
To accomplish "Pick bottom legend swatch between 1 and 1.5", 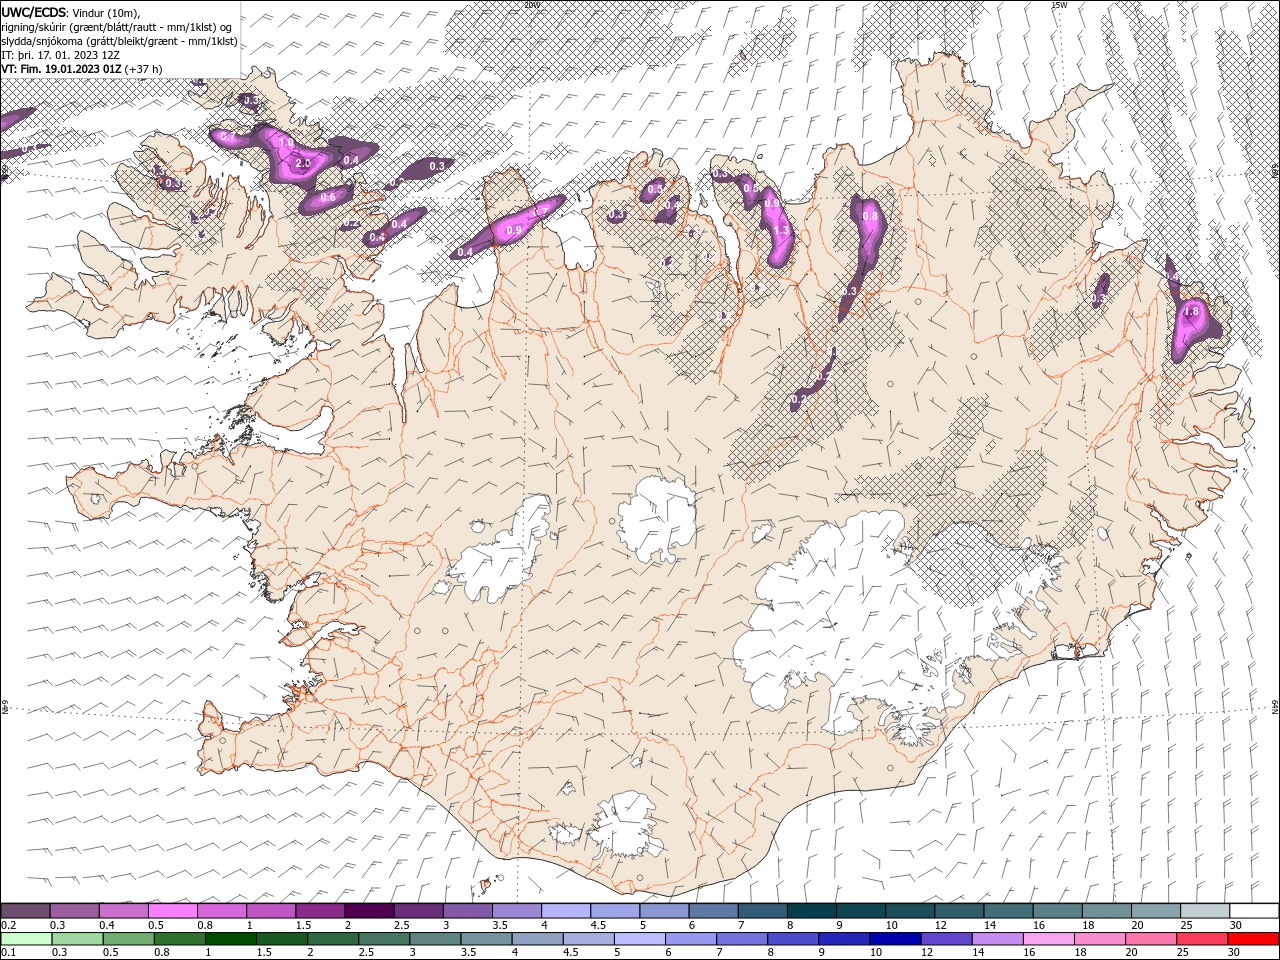I will (230, 939).
